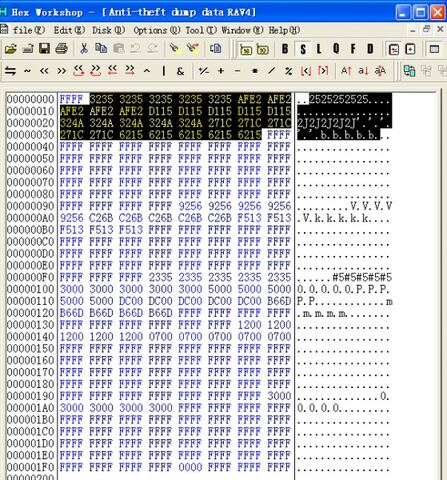Toggle the Q (quad) data type button
This screenshot has width=447, height=480.
point(336,49)
